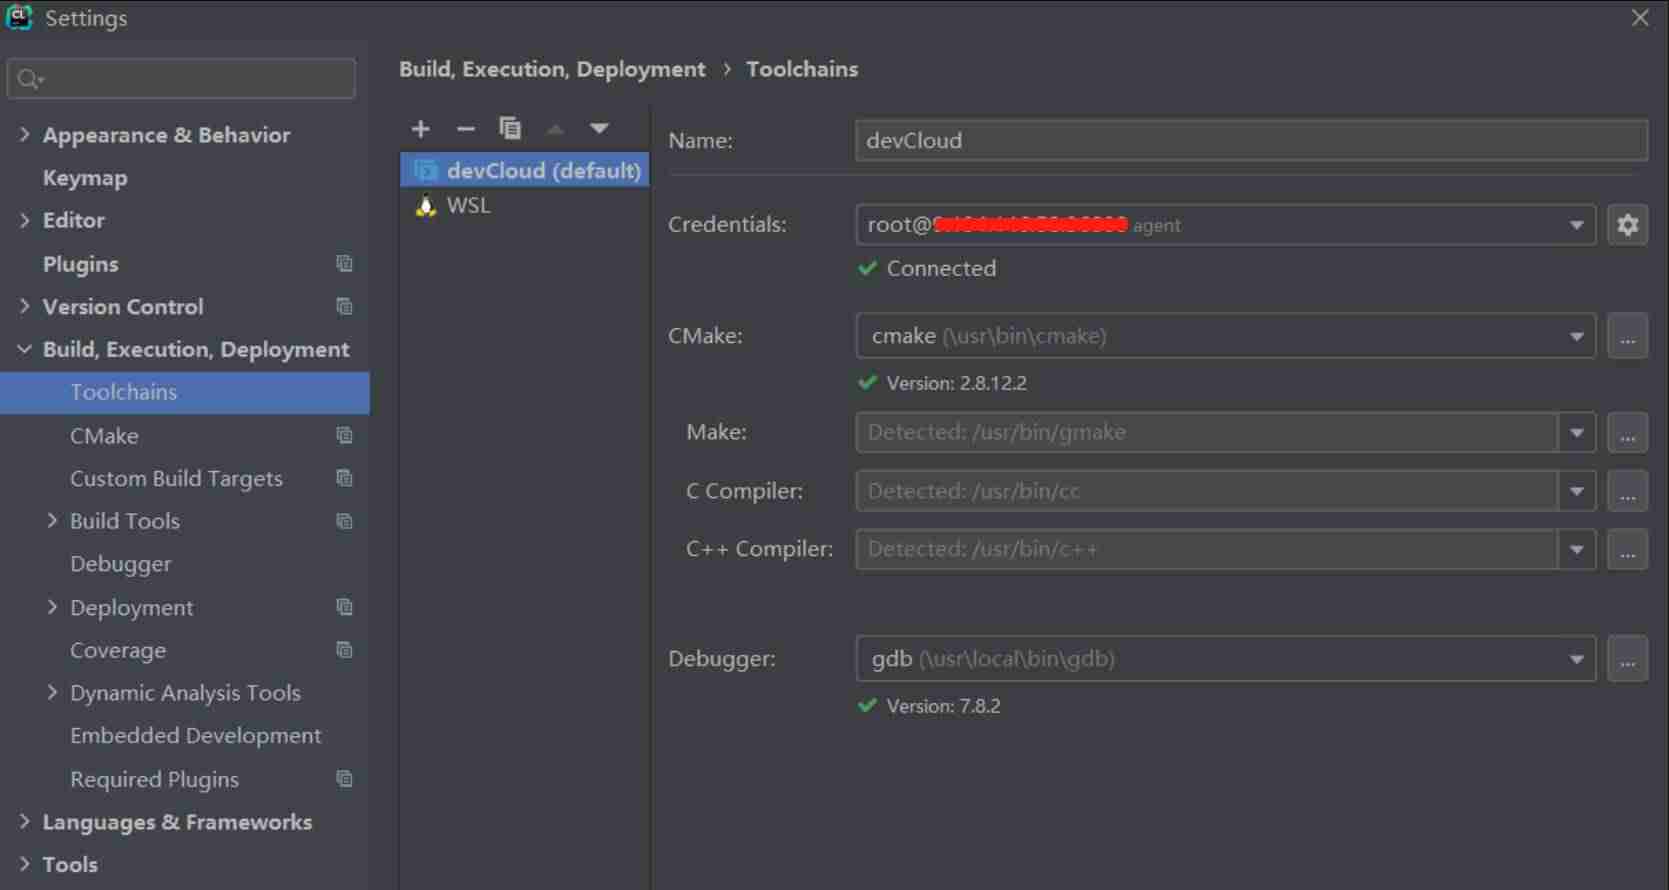Image resolution: width=1669 pixels, height=890 pixels.
Task: Expand the Editor section
Action: (x=24, y=220)
